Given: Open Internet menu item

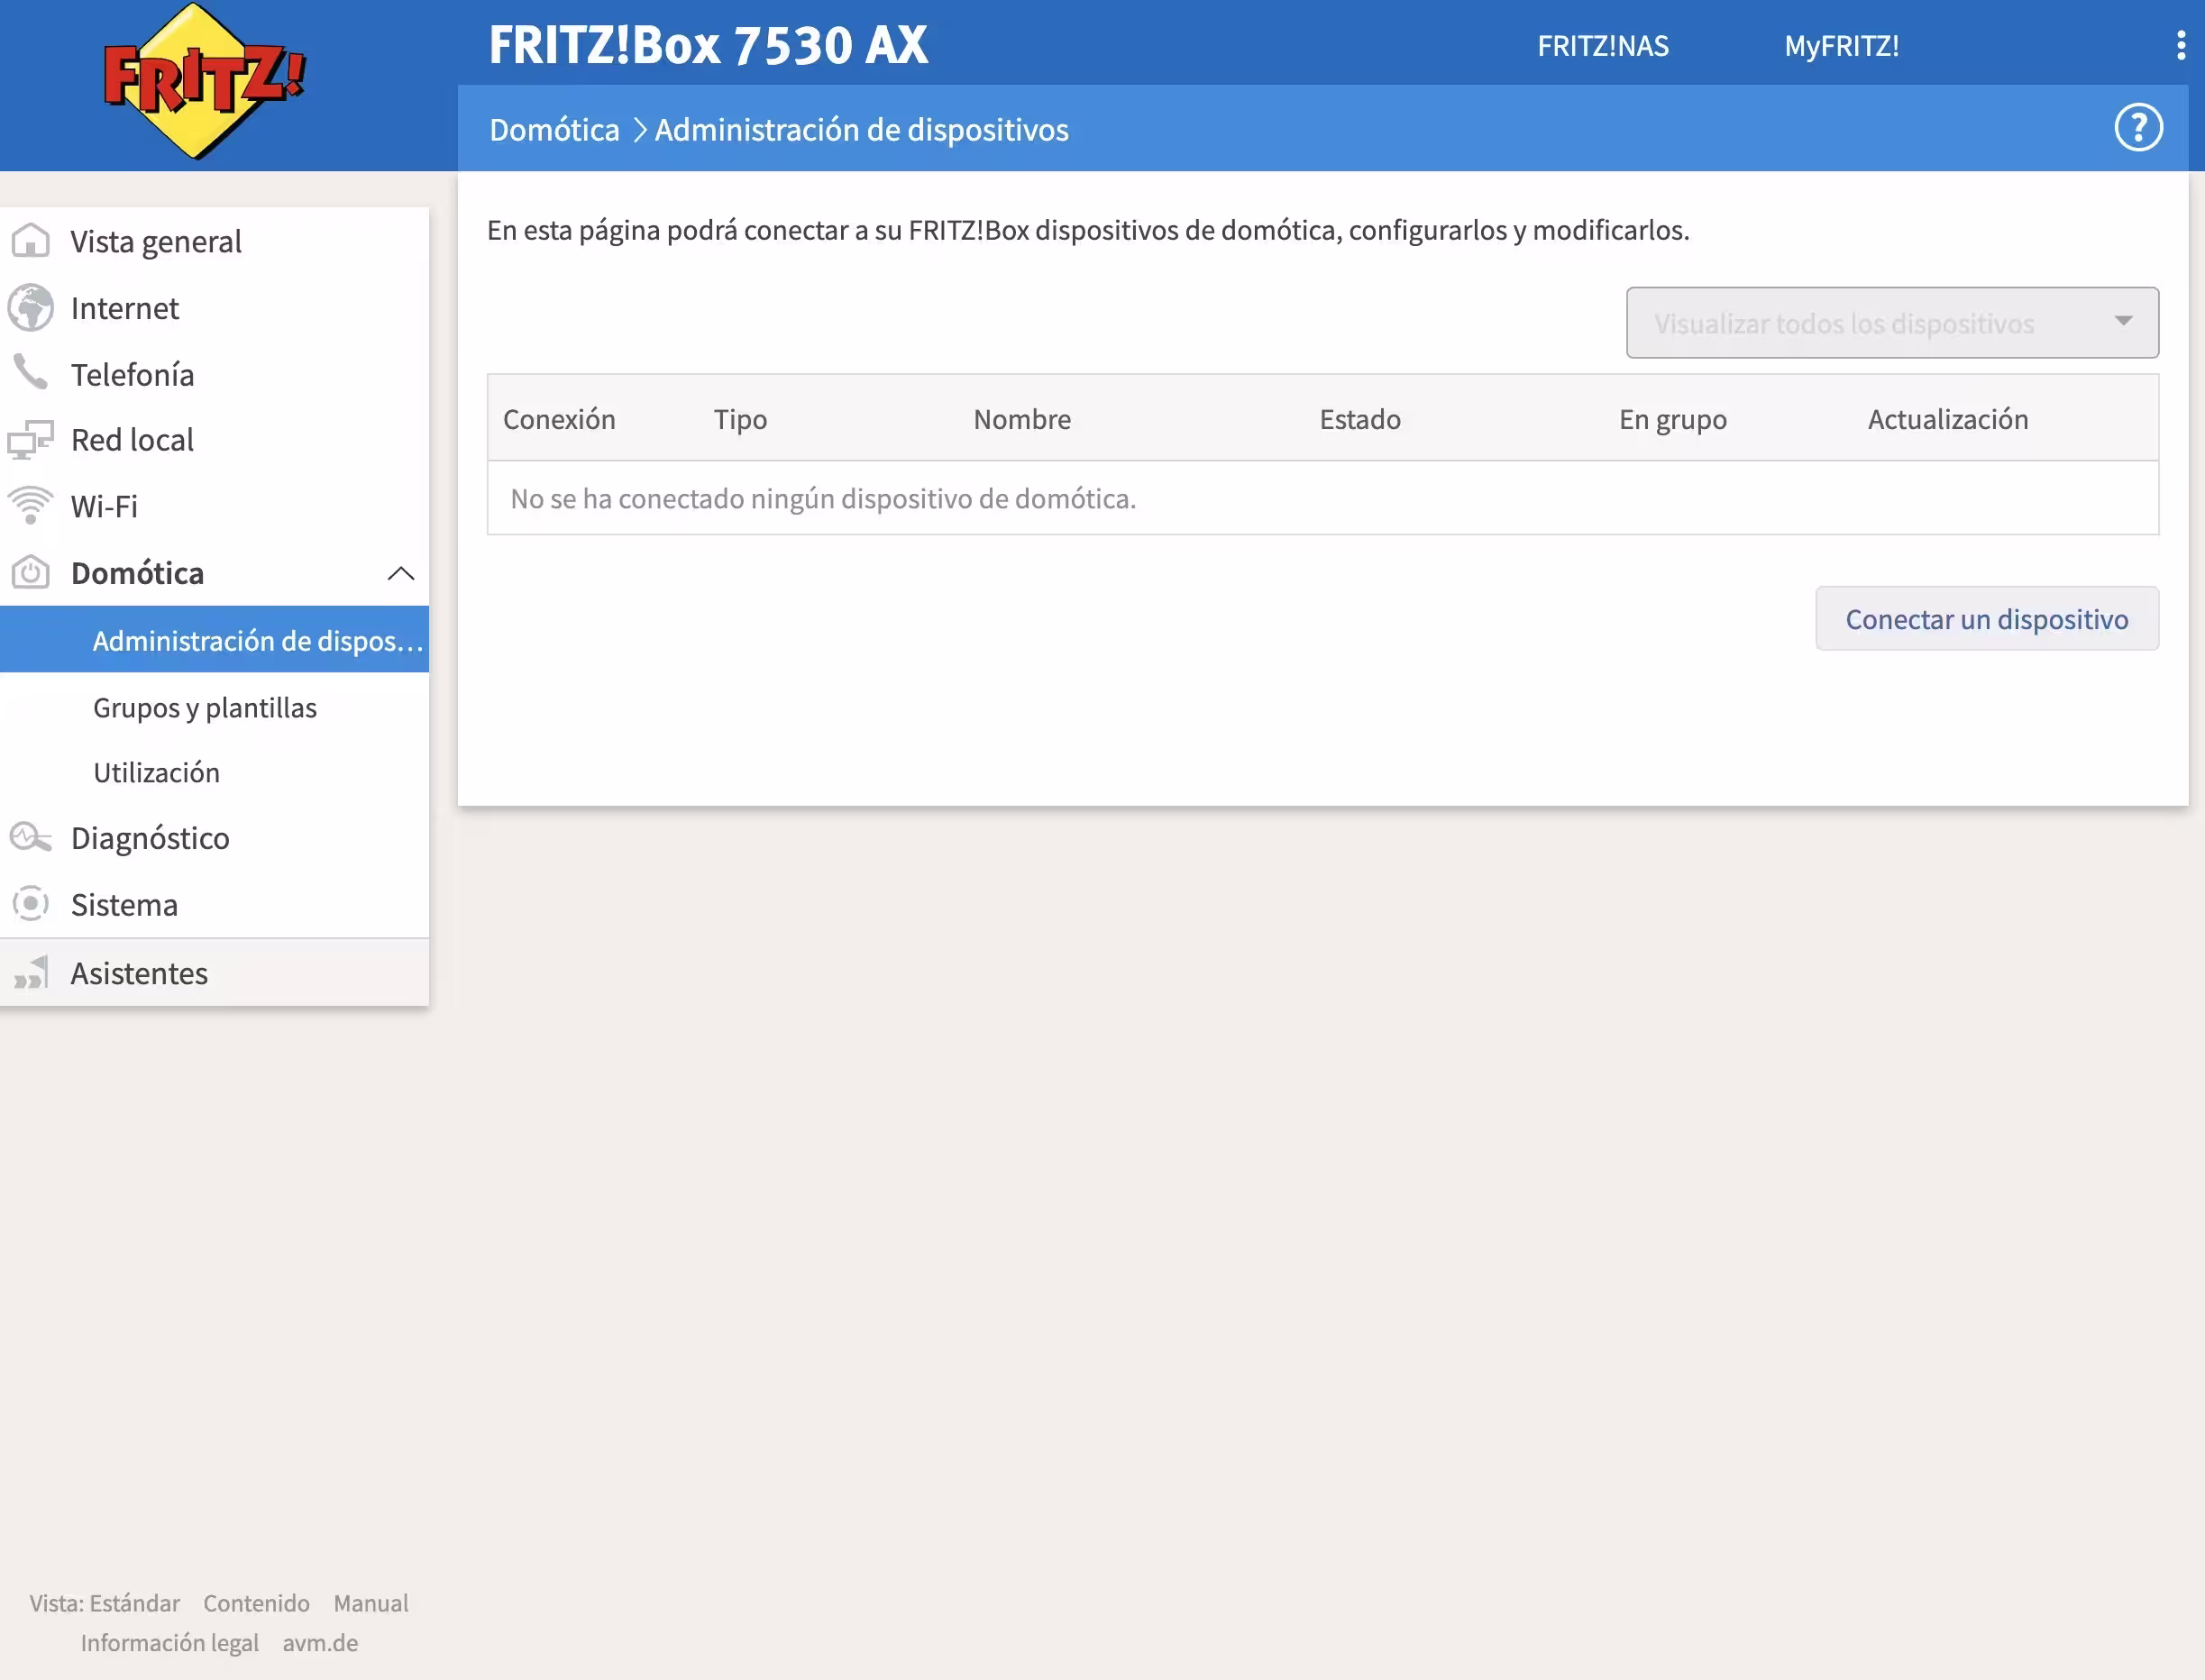Looking at the screenshot, I should click(215, 308).
